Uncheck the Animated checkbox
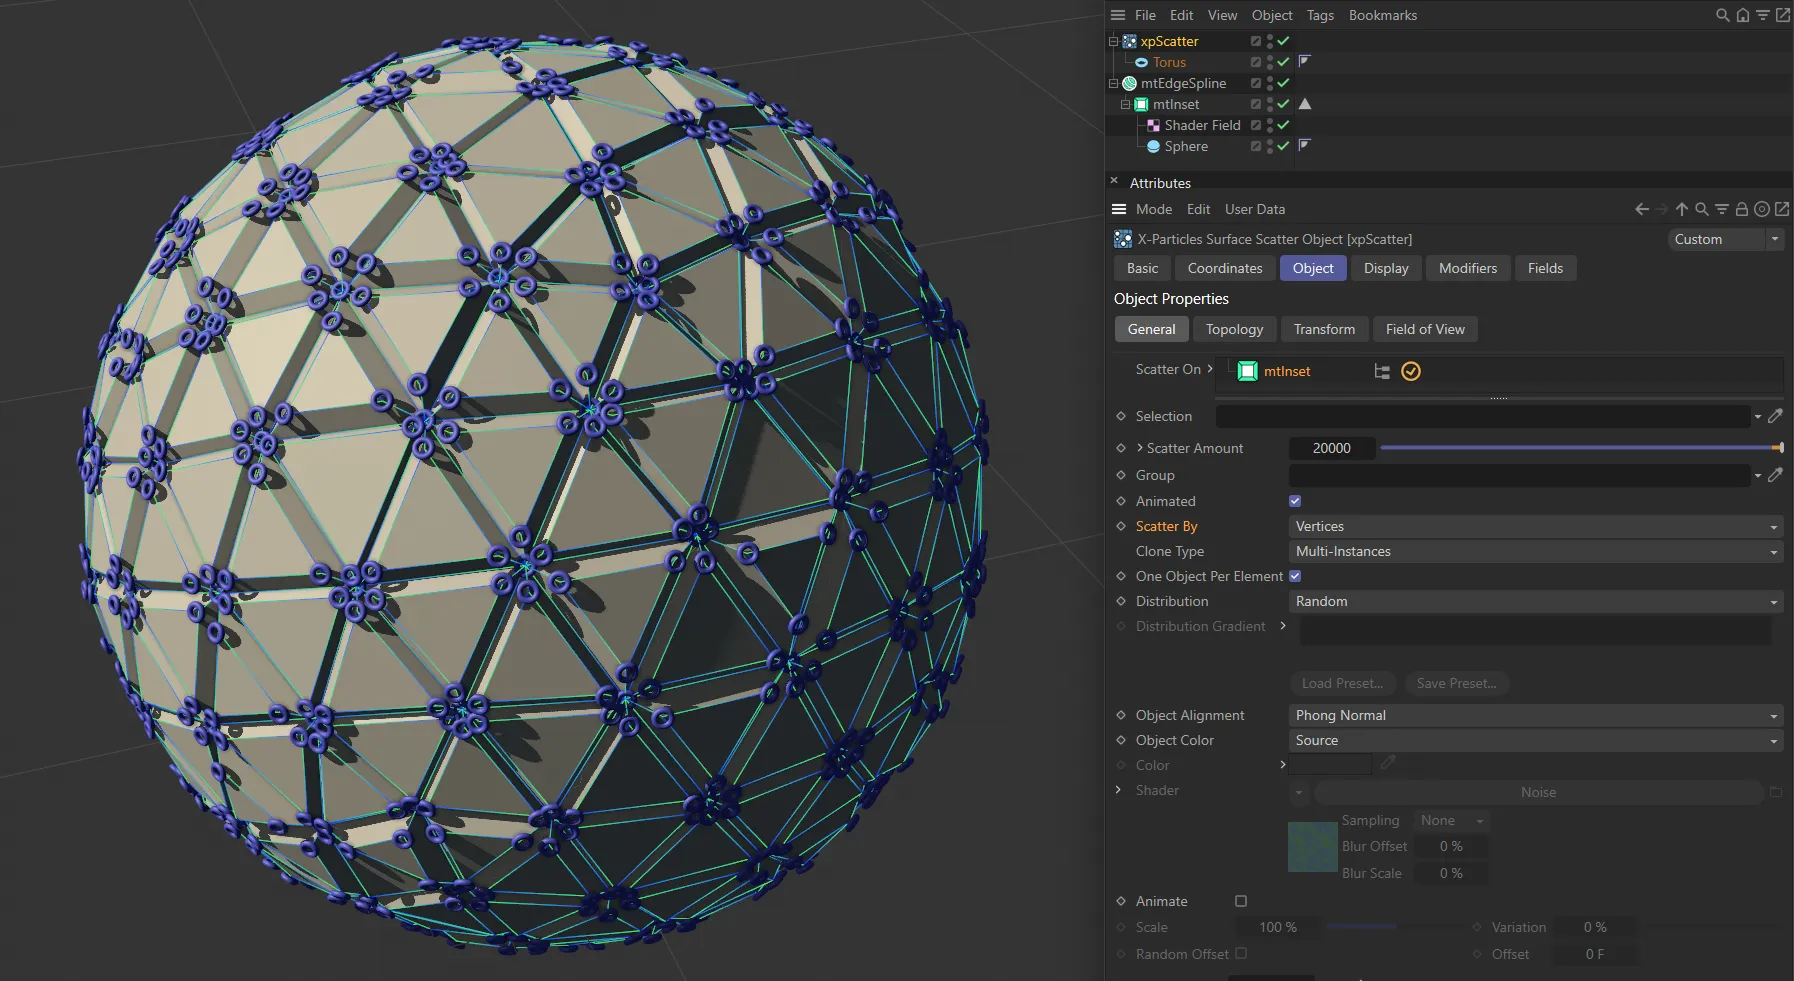 (1294, 501)
